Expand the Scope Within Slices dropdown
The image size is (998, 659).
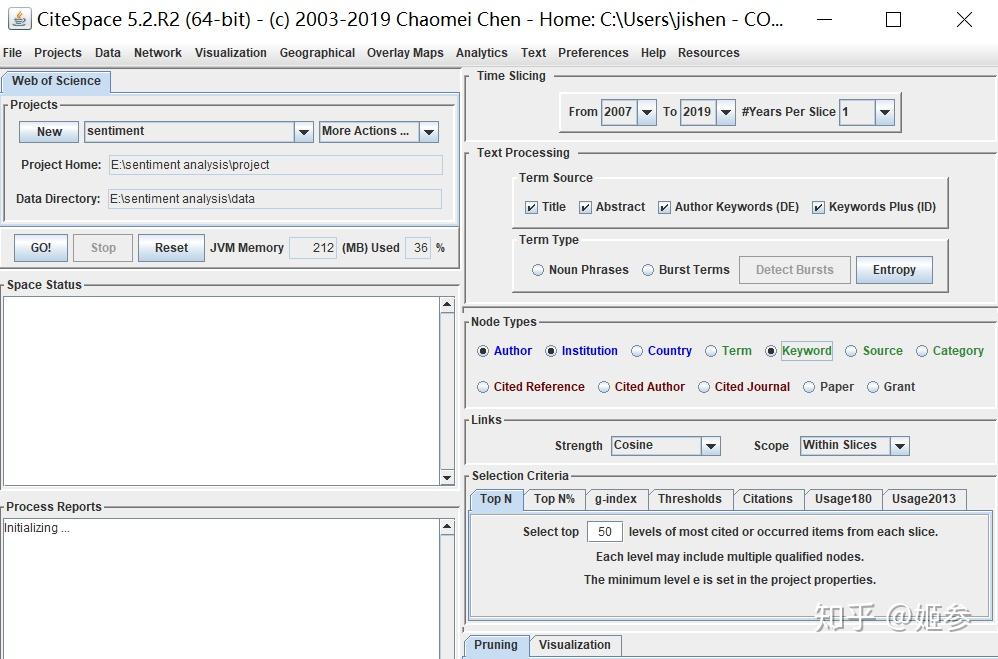pyautogui.click(x=899, y=446)
